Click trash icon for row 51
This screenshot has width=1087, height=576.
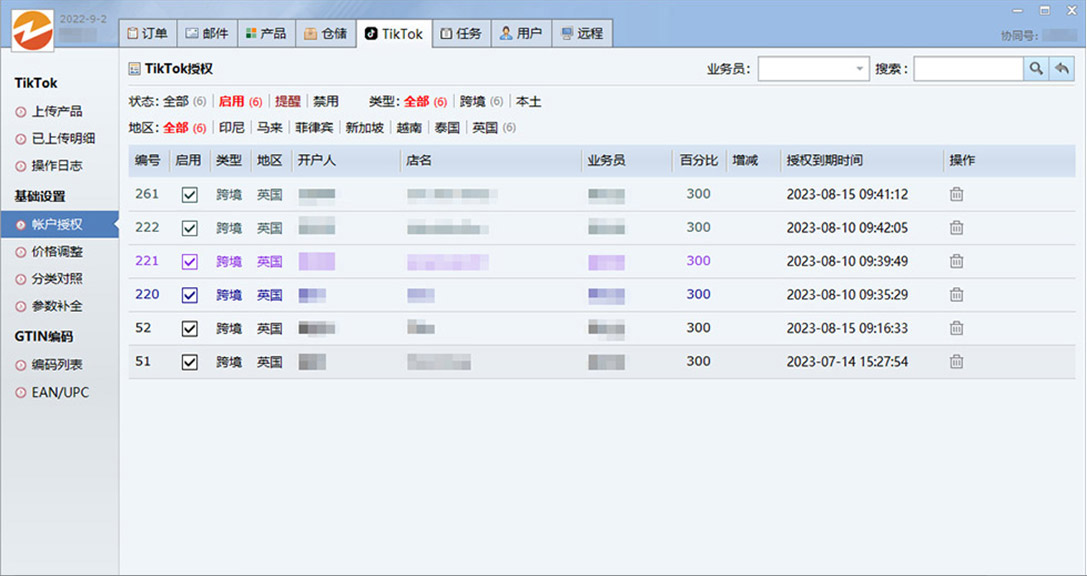[957, 361]
